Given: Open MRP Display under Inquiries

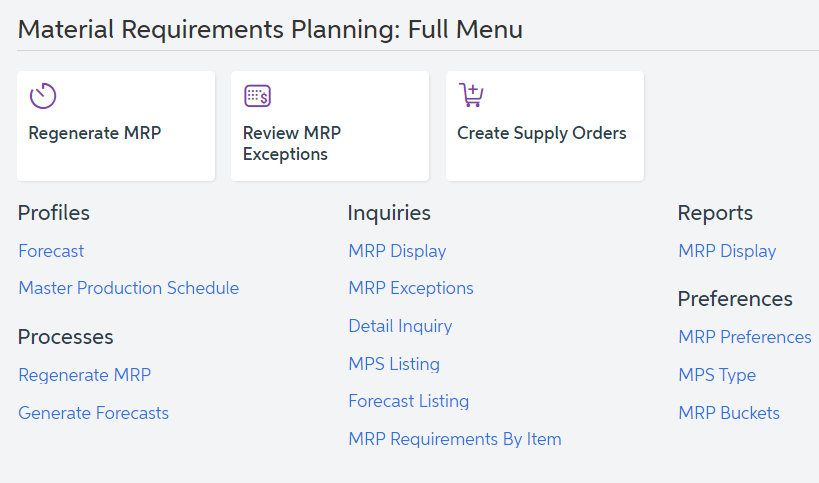Looking at the screenshot, I should [397, 251].
